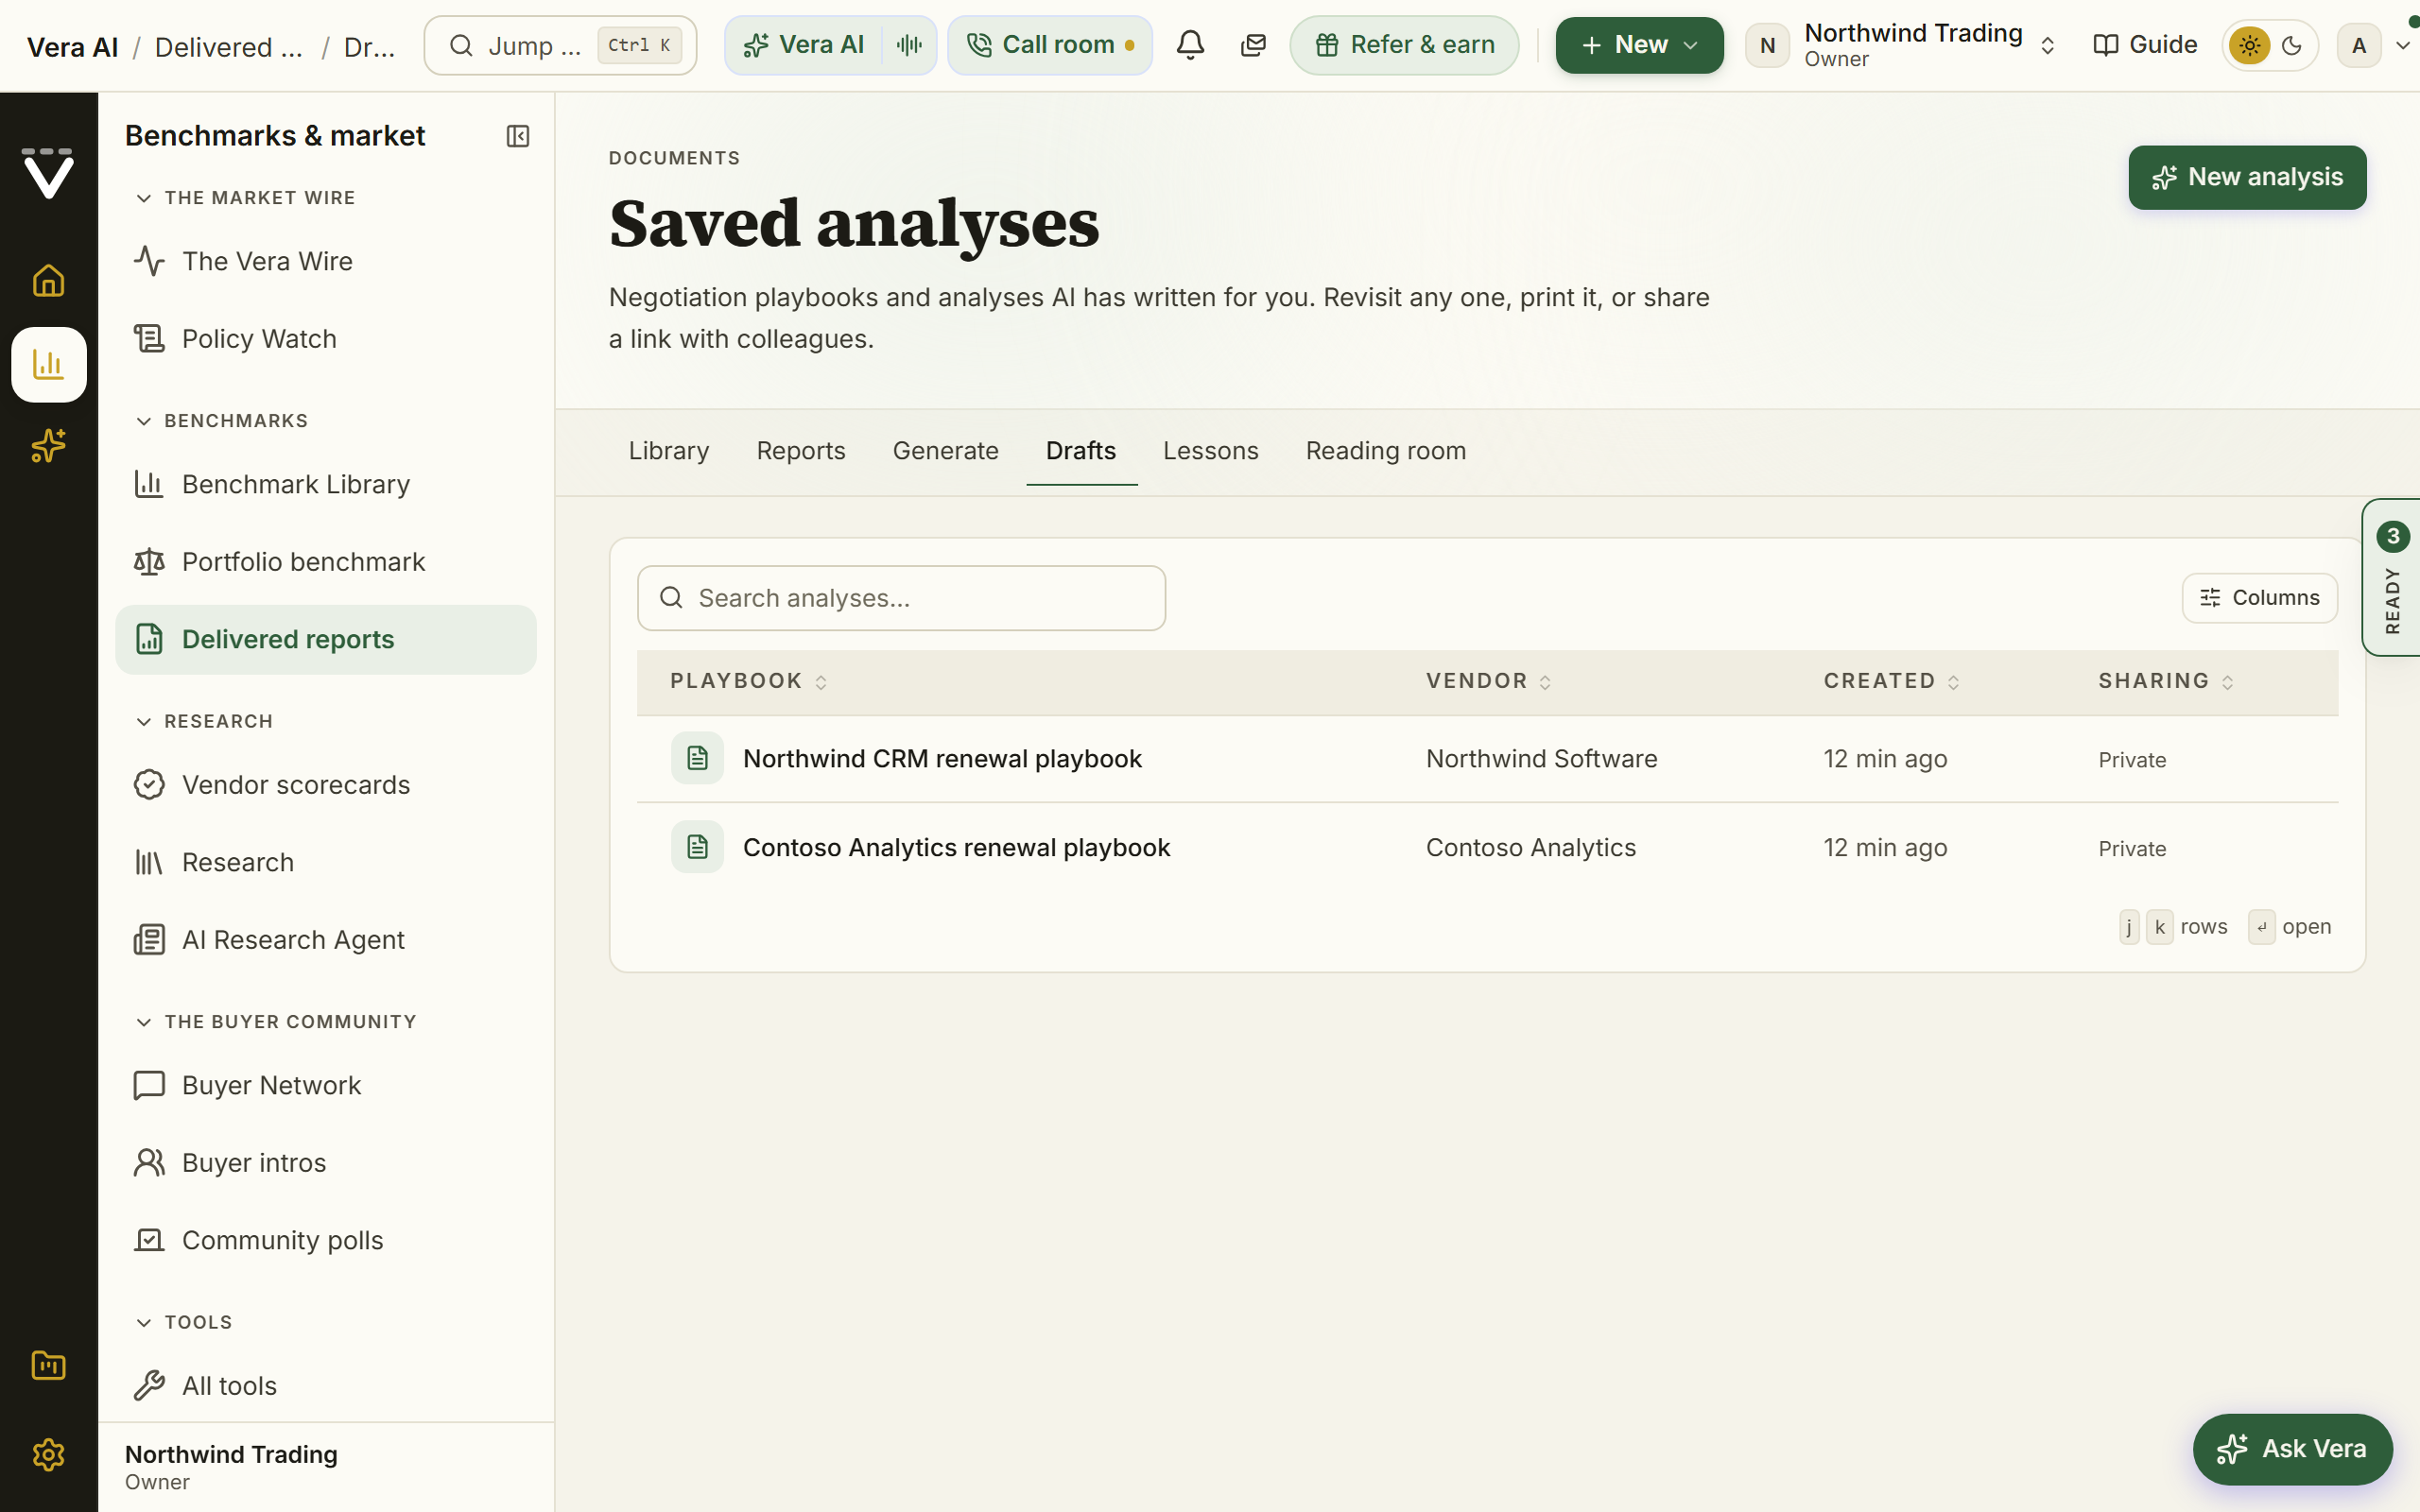Image resolution: width=2420 pixels, height=1512 pixels.
Task: Select the Drafts tab
Action: click(x=1081, y=451)
